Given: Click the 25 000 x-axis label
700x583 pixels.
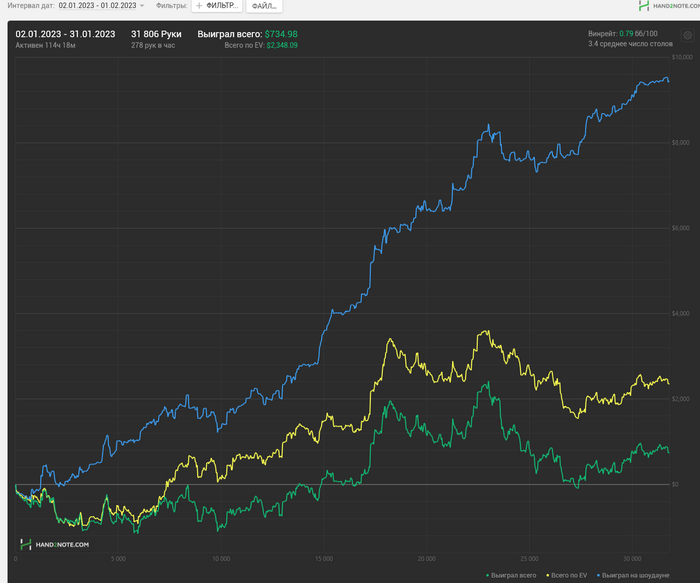Looking at the screenshot, I should [529, 559].
